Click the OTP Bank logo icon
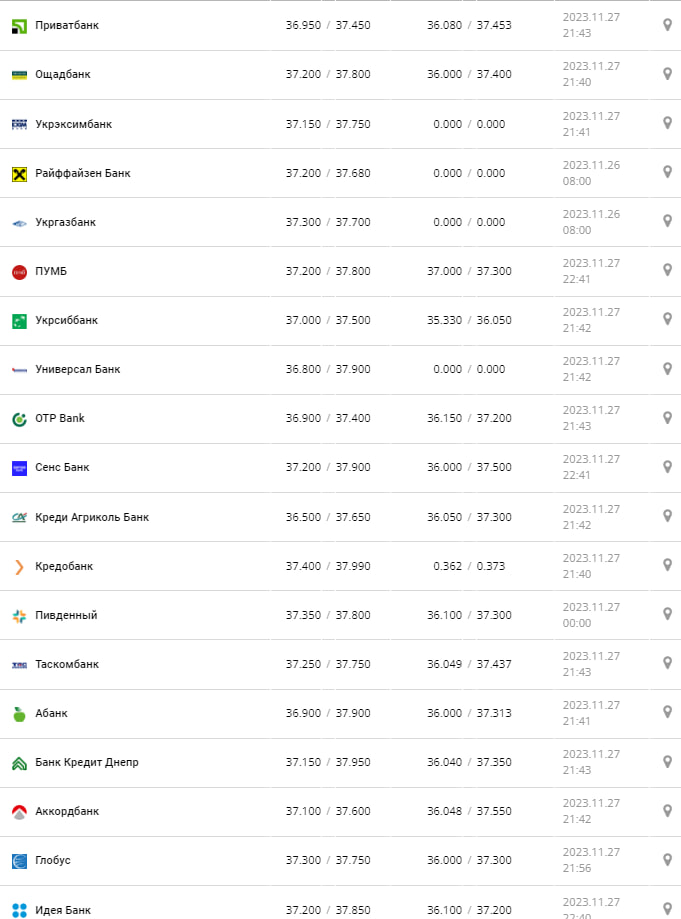 coord(19,419)
